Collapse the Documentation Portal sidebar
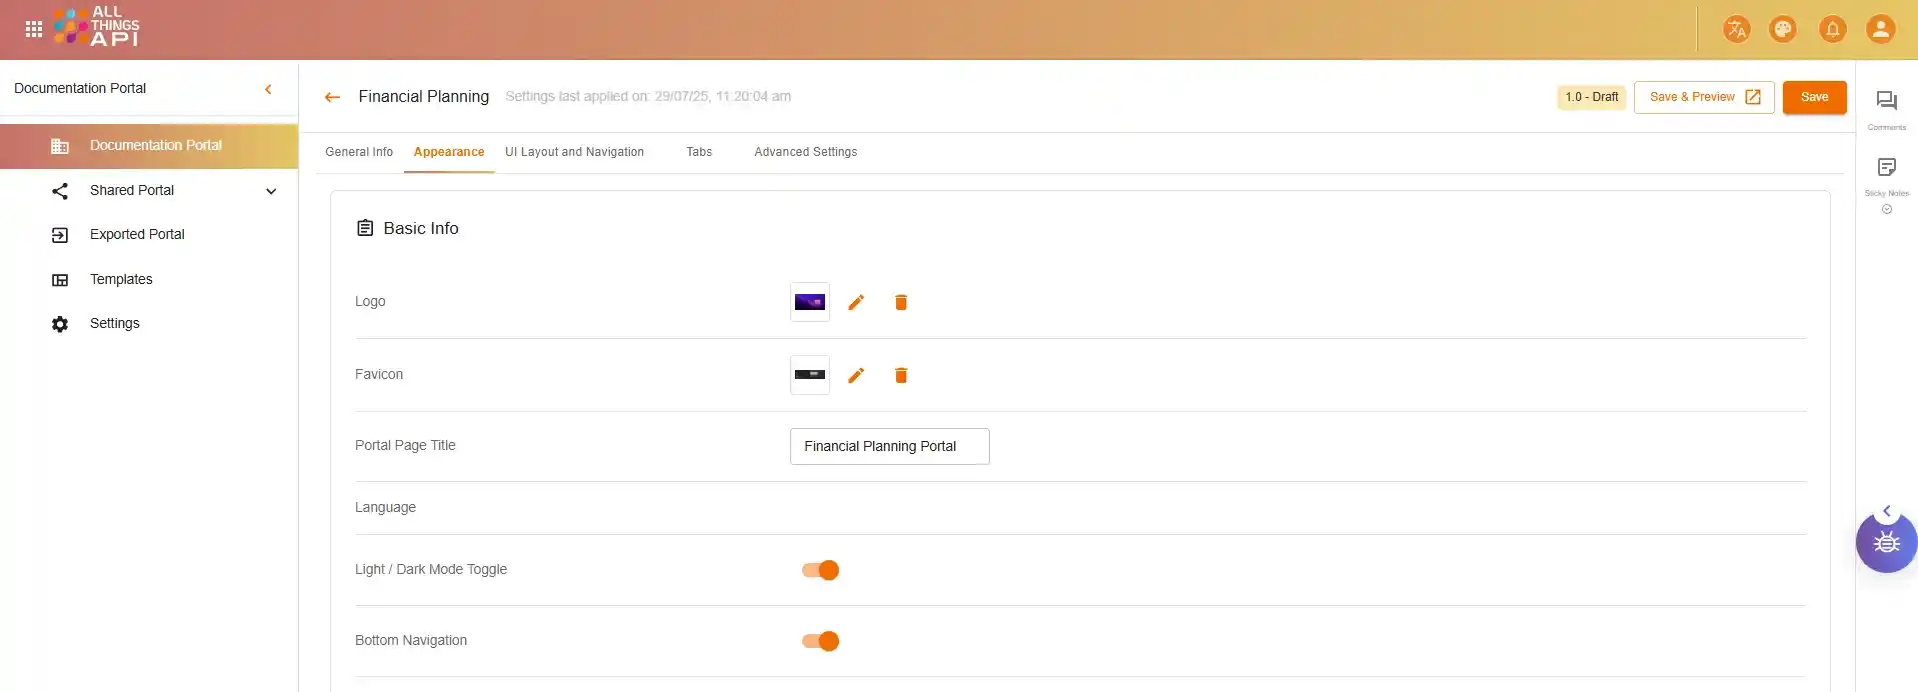Viewport: 1918px width, 692px height. point(268,89)
